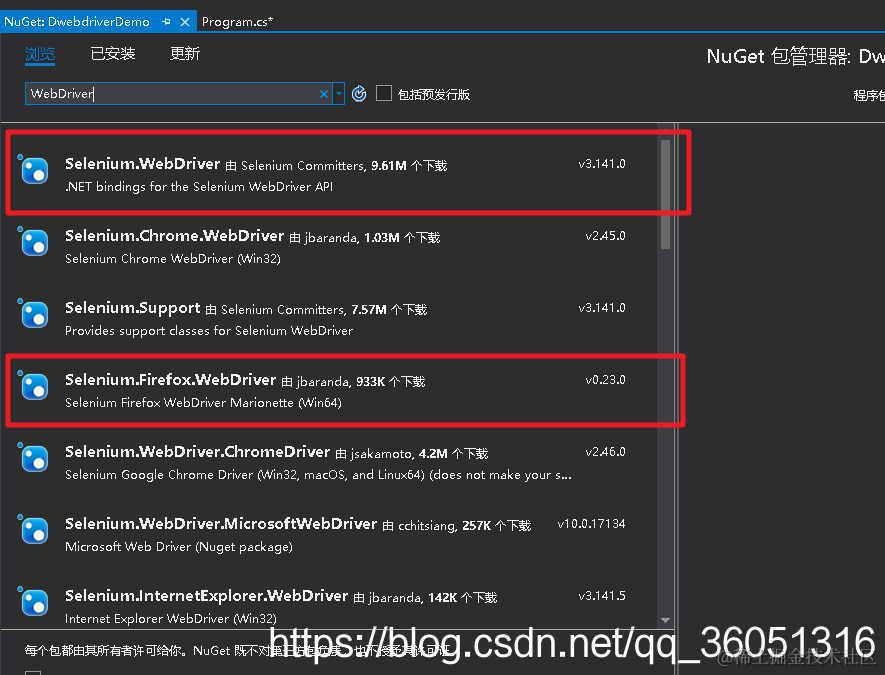The image size is (885, 675).
Task: Click the package list scrollbar thumb
Action: point(665,194)
